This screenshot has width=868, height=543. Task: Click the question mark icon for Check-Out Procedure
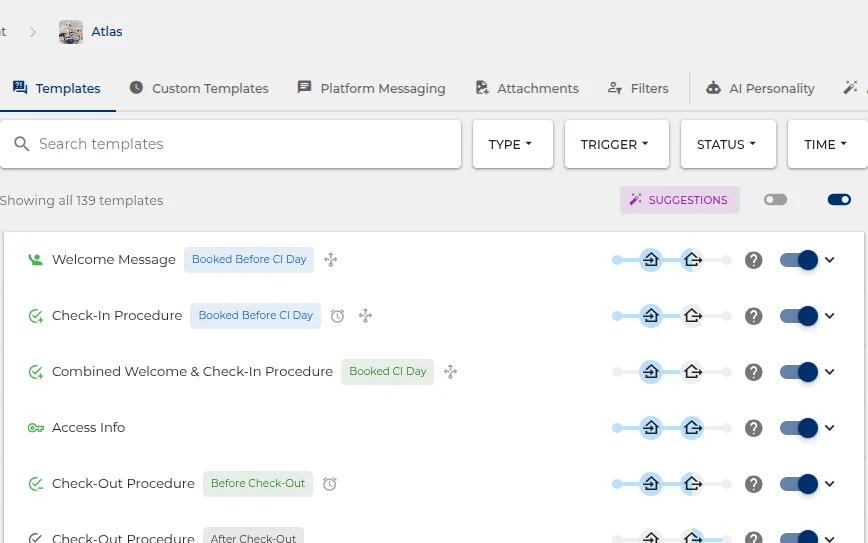point(753,484)
